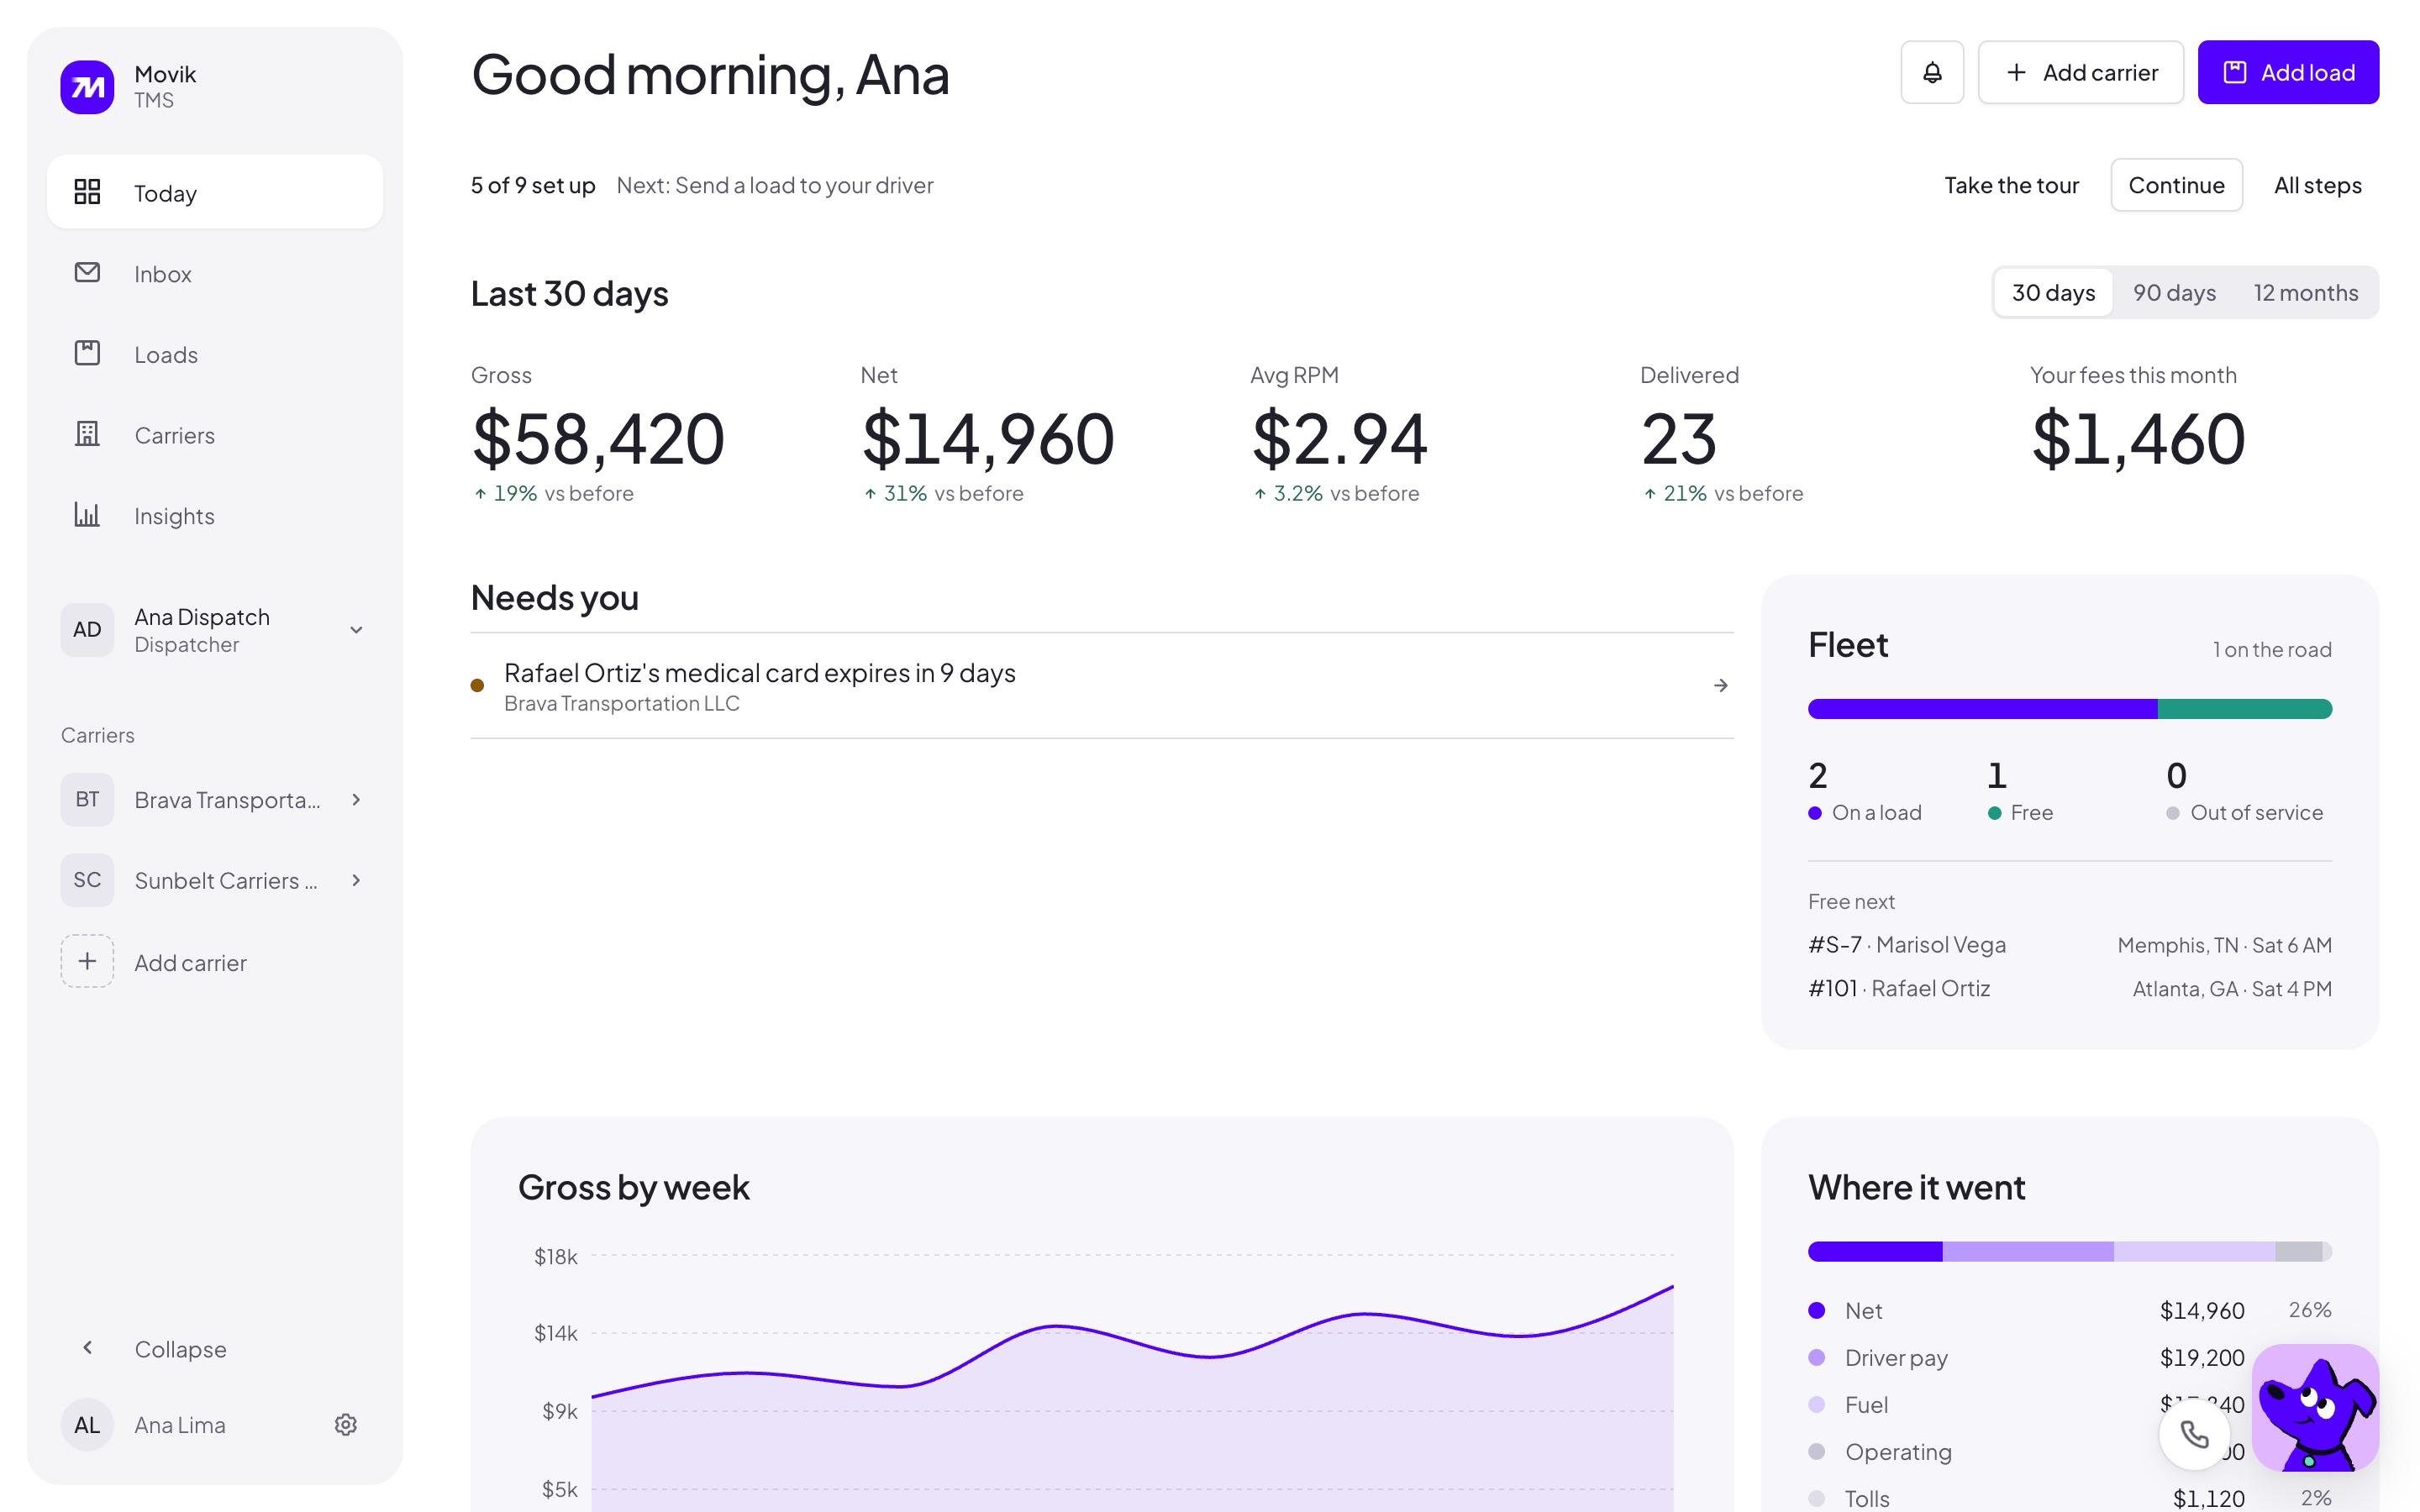
Task: Expand the Ana Dispatch account dropdown
Action: point(356,629)
